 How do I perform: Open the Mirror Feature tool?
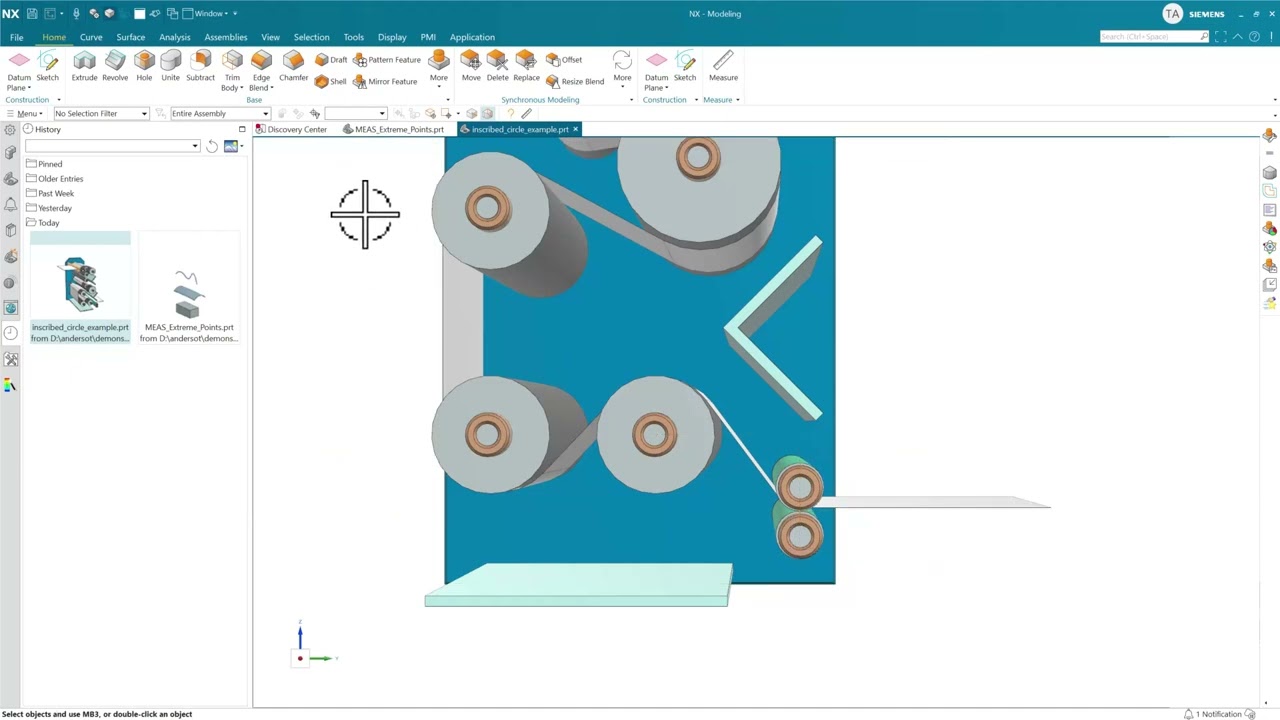pos(385,82)
